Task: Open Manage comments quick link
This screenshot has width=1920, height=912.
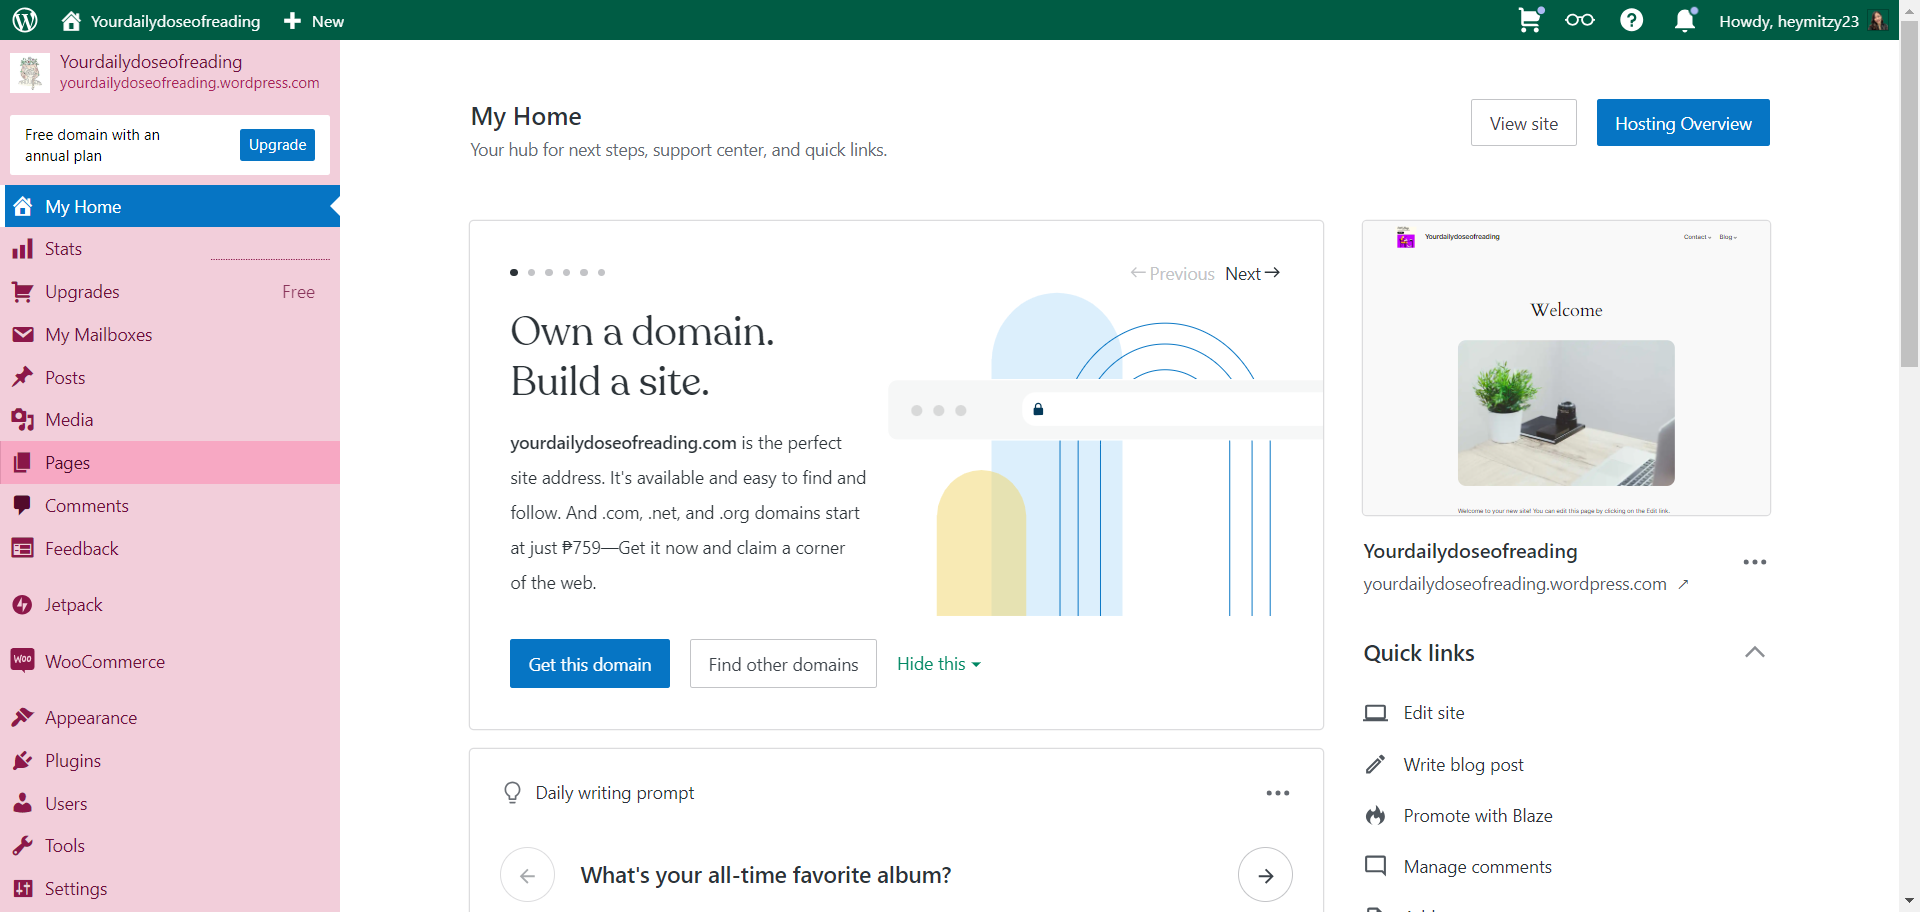Action: coord(1478,867)
